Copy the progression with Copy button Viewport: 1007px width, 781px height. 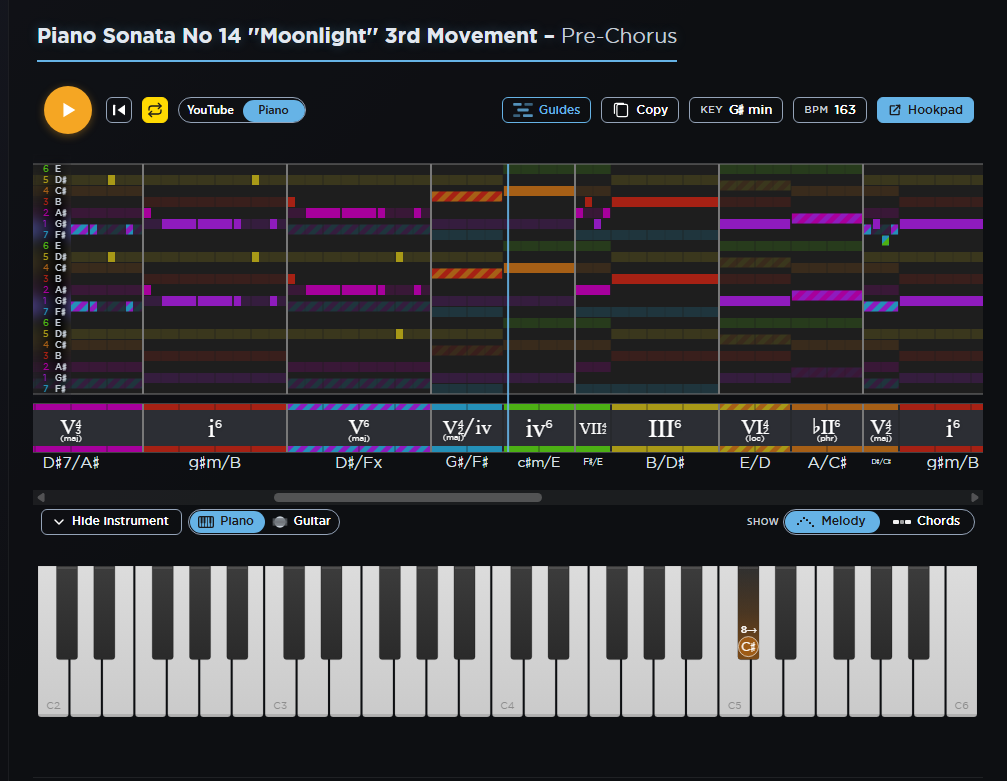coord(640,110)
